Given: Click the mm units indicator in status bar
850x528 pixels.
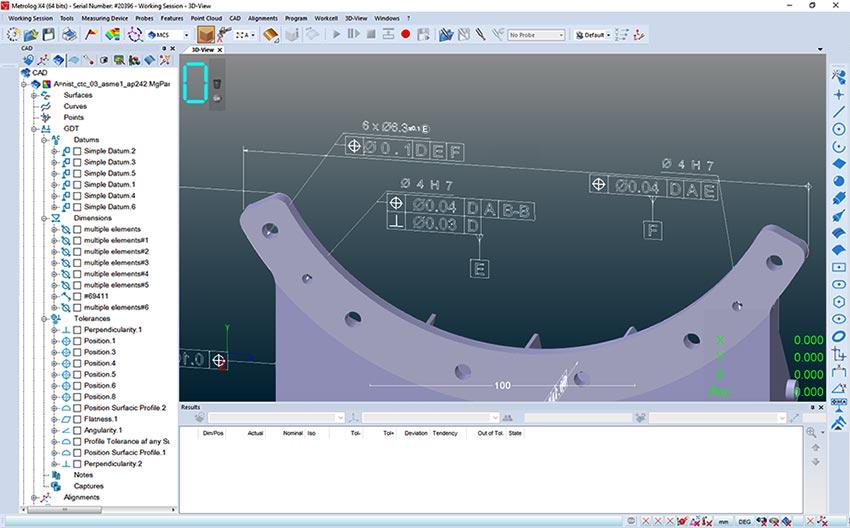Looking at the screenshot, I should (x=721, y=521).
